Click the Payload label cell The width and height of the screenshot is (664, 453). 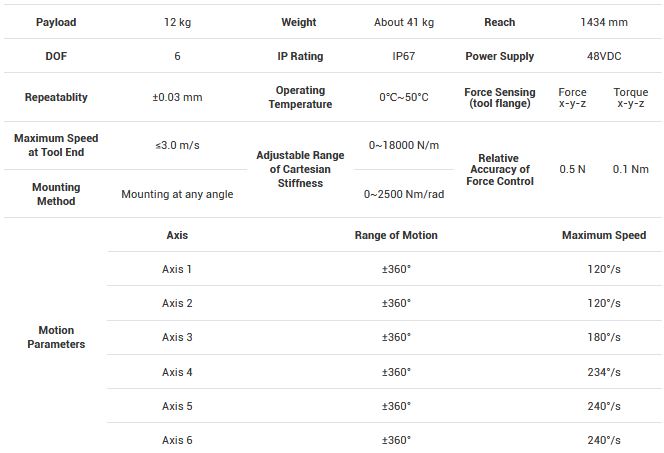[x=56, y=22]
